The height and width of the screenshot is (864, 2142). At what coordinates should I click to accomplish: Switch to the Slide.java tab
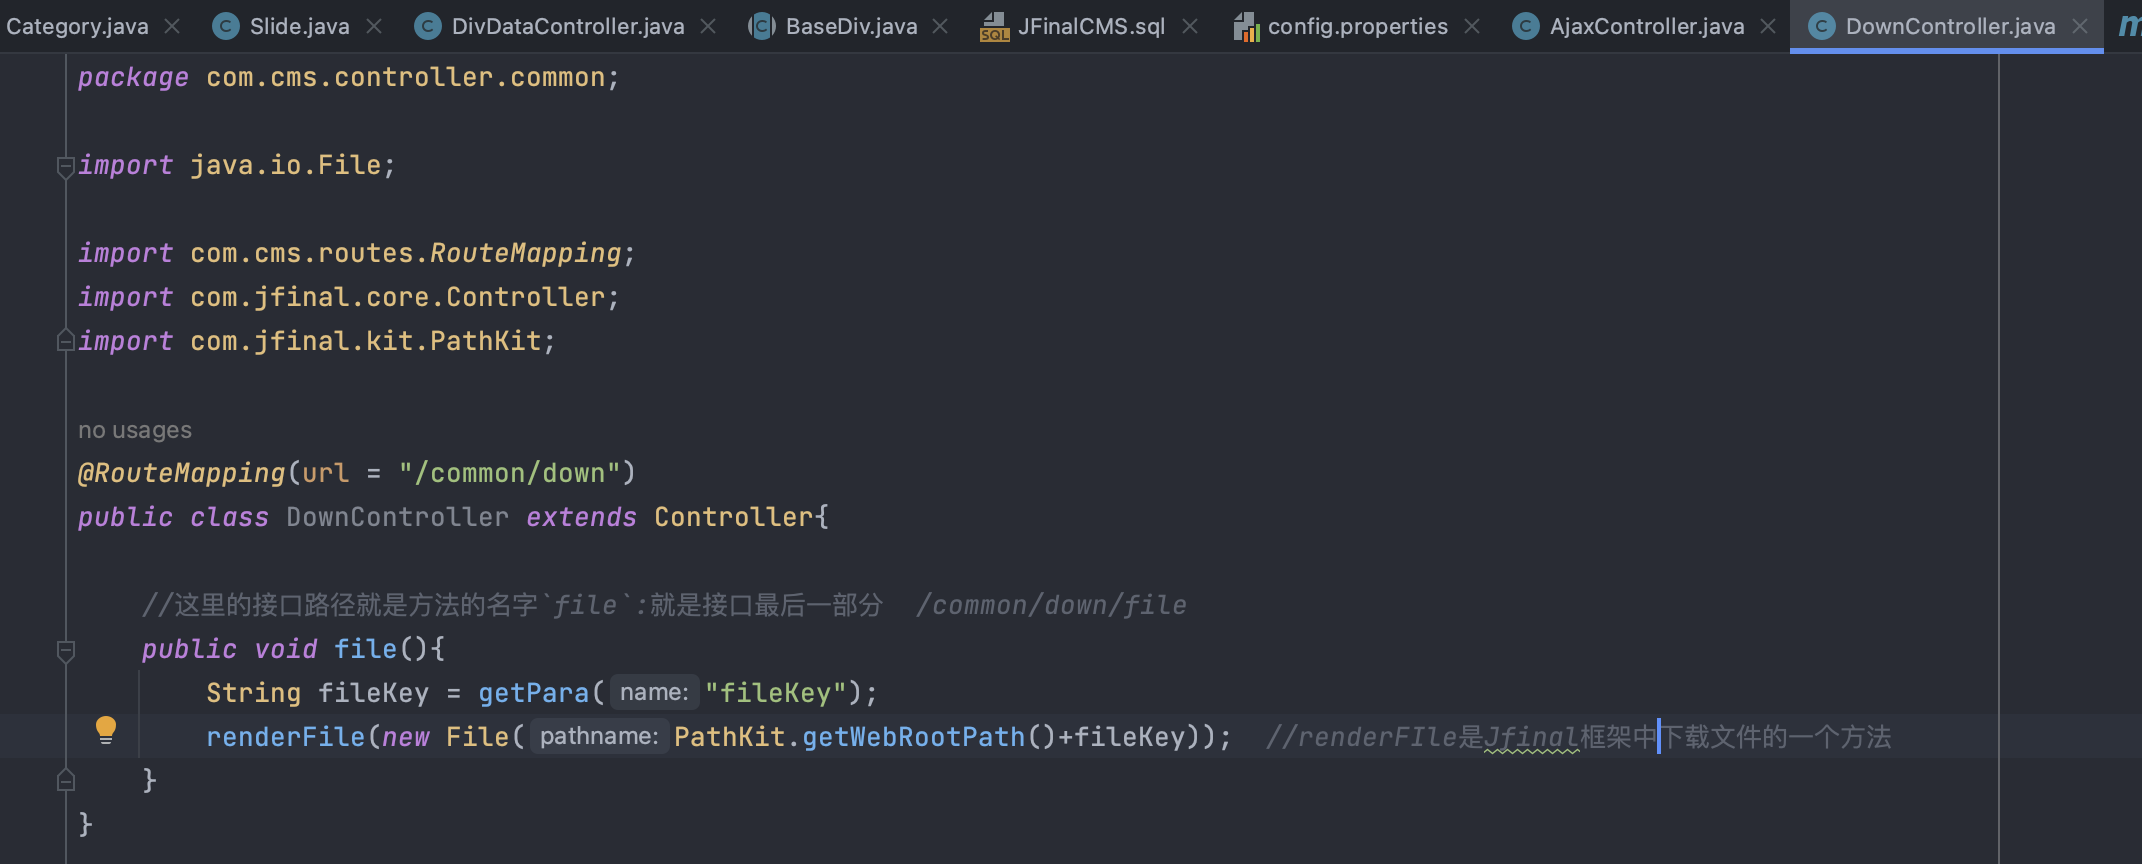coord(299,27)
